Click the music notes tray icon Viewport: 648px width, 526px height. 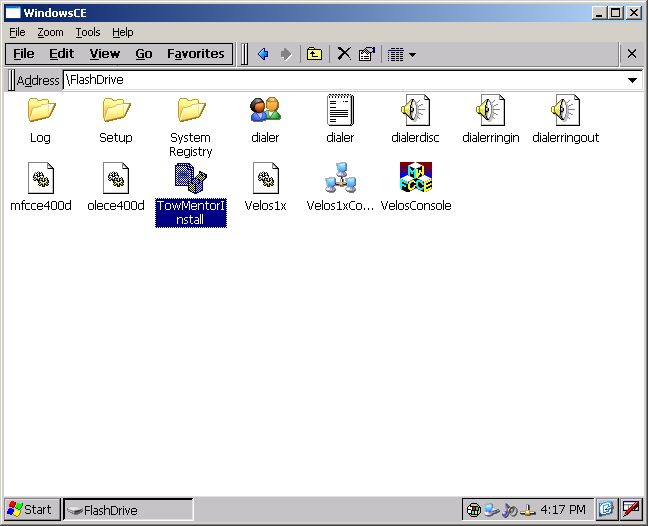point(509,510)
